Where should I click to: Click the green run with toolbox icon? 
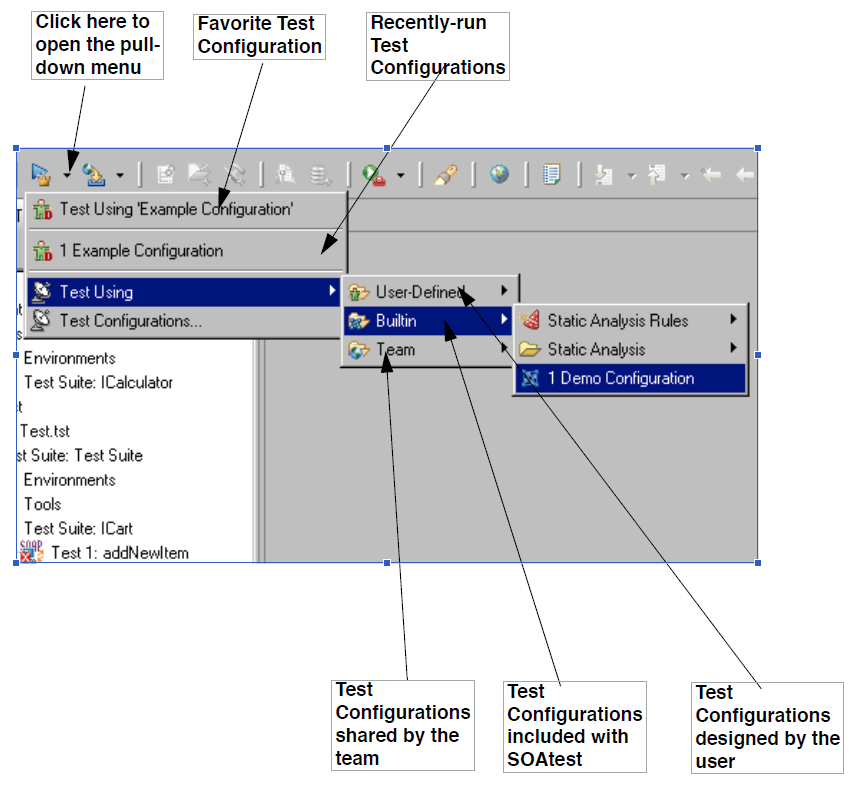[374, 175]
